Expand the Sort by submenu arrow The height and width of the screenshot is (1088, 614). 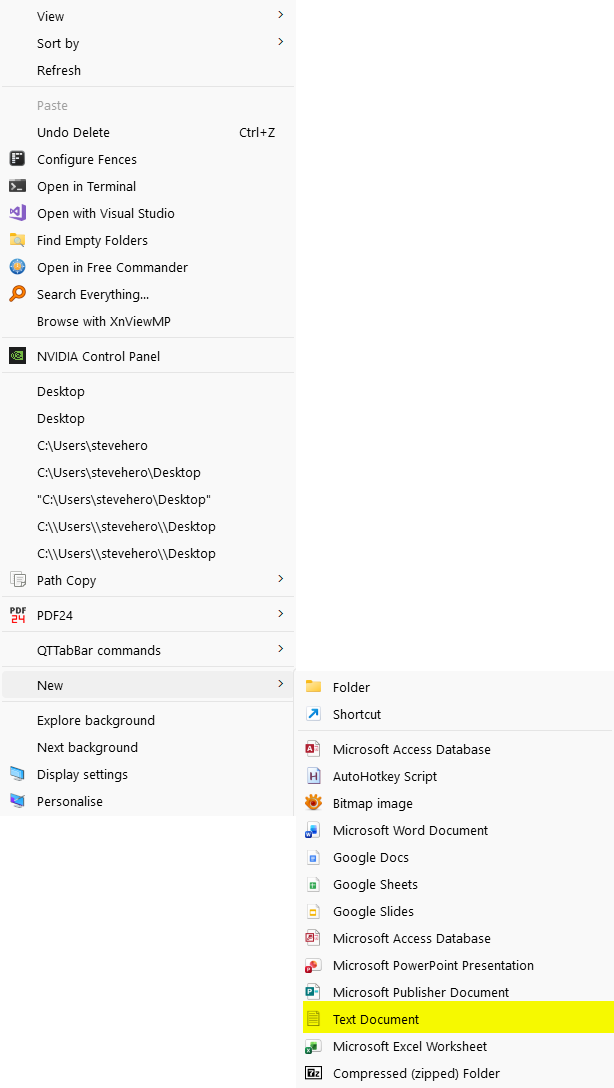(280, 42)
